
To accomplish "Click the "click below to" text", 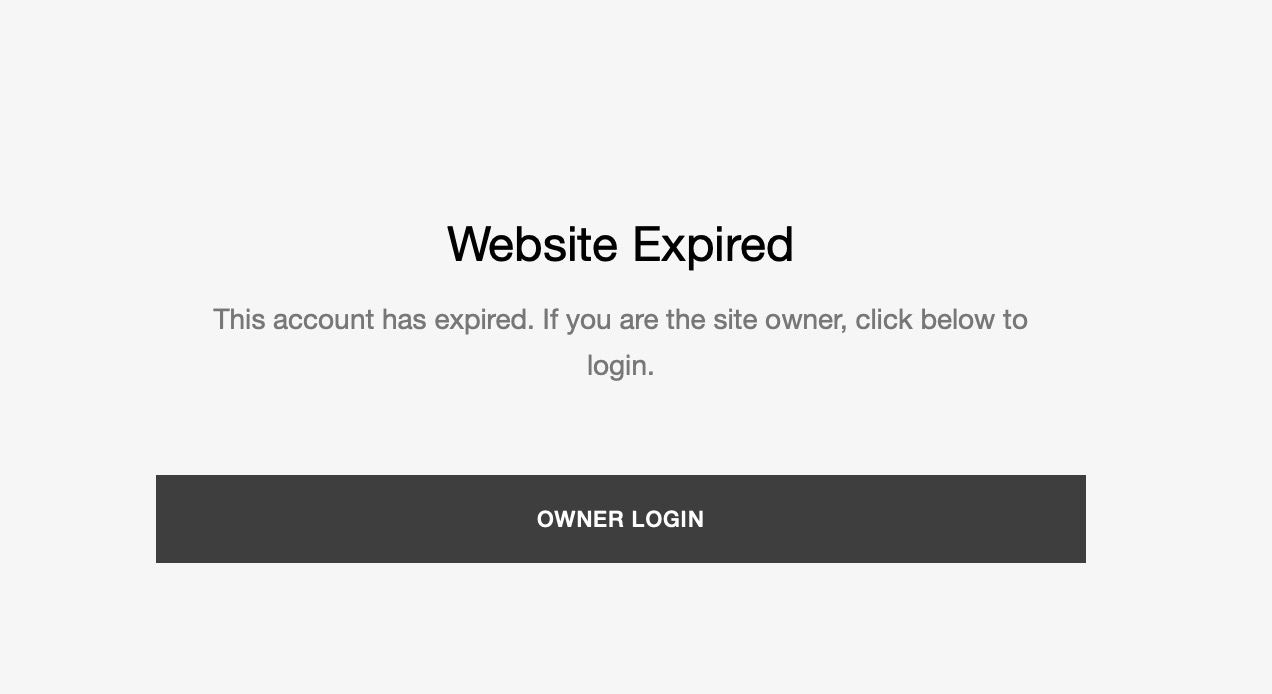I will (941, 320).
